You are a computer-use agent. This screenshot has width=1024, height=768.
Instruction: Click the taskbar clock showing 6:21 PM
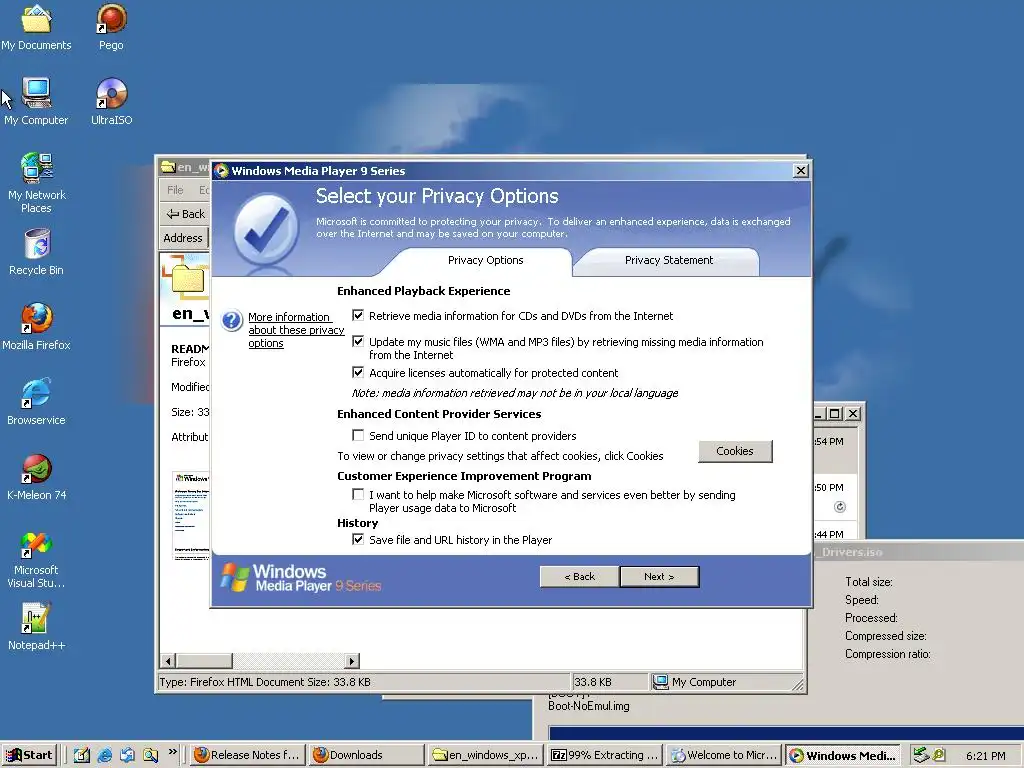pyautogui.click(x=985, y=756)
